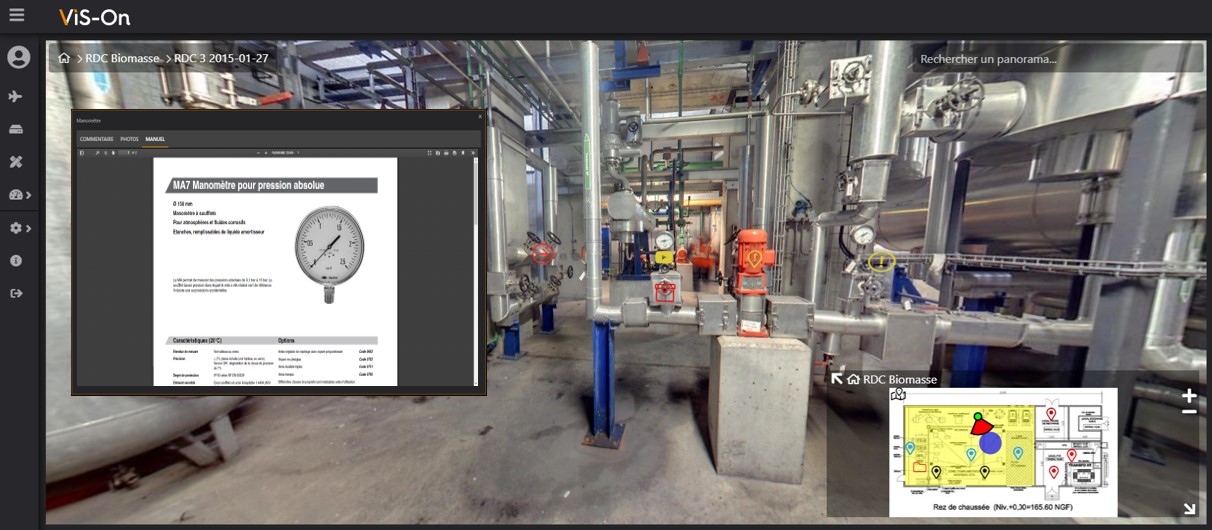1212x530 pixels.
Task: Click the red arrow navigation hotspot
Action: click(542, 253)
